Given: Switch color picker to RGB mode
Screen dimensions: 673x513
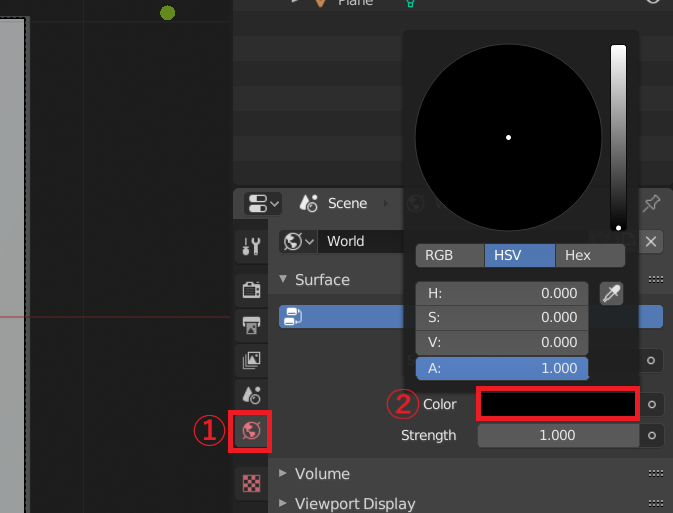Looking at the screenshot, I should (450, 255).
